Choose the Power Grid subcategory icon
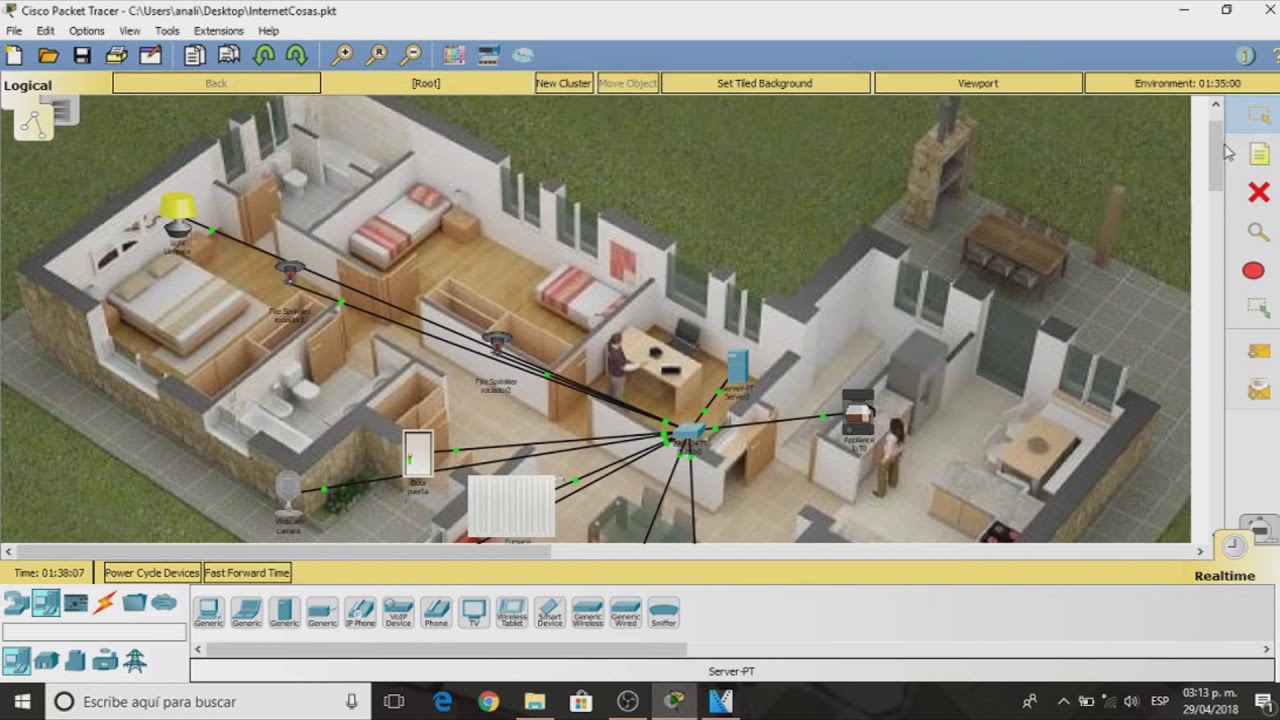 coord(135,660)
